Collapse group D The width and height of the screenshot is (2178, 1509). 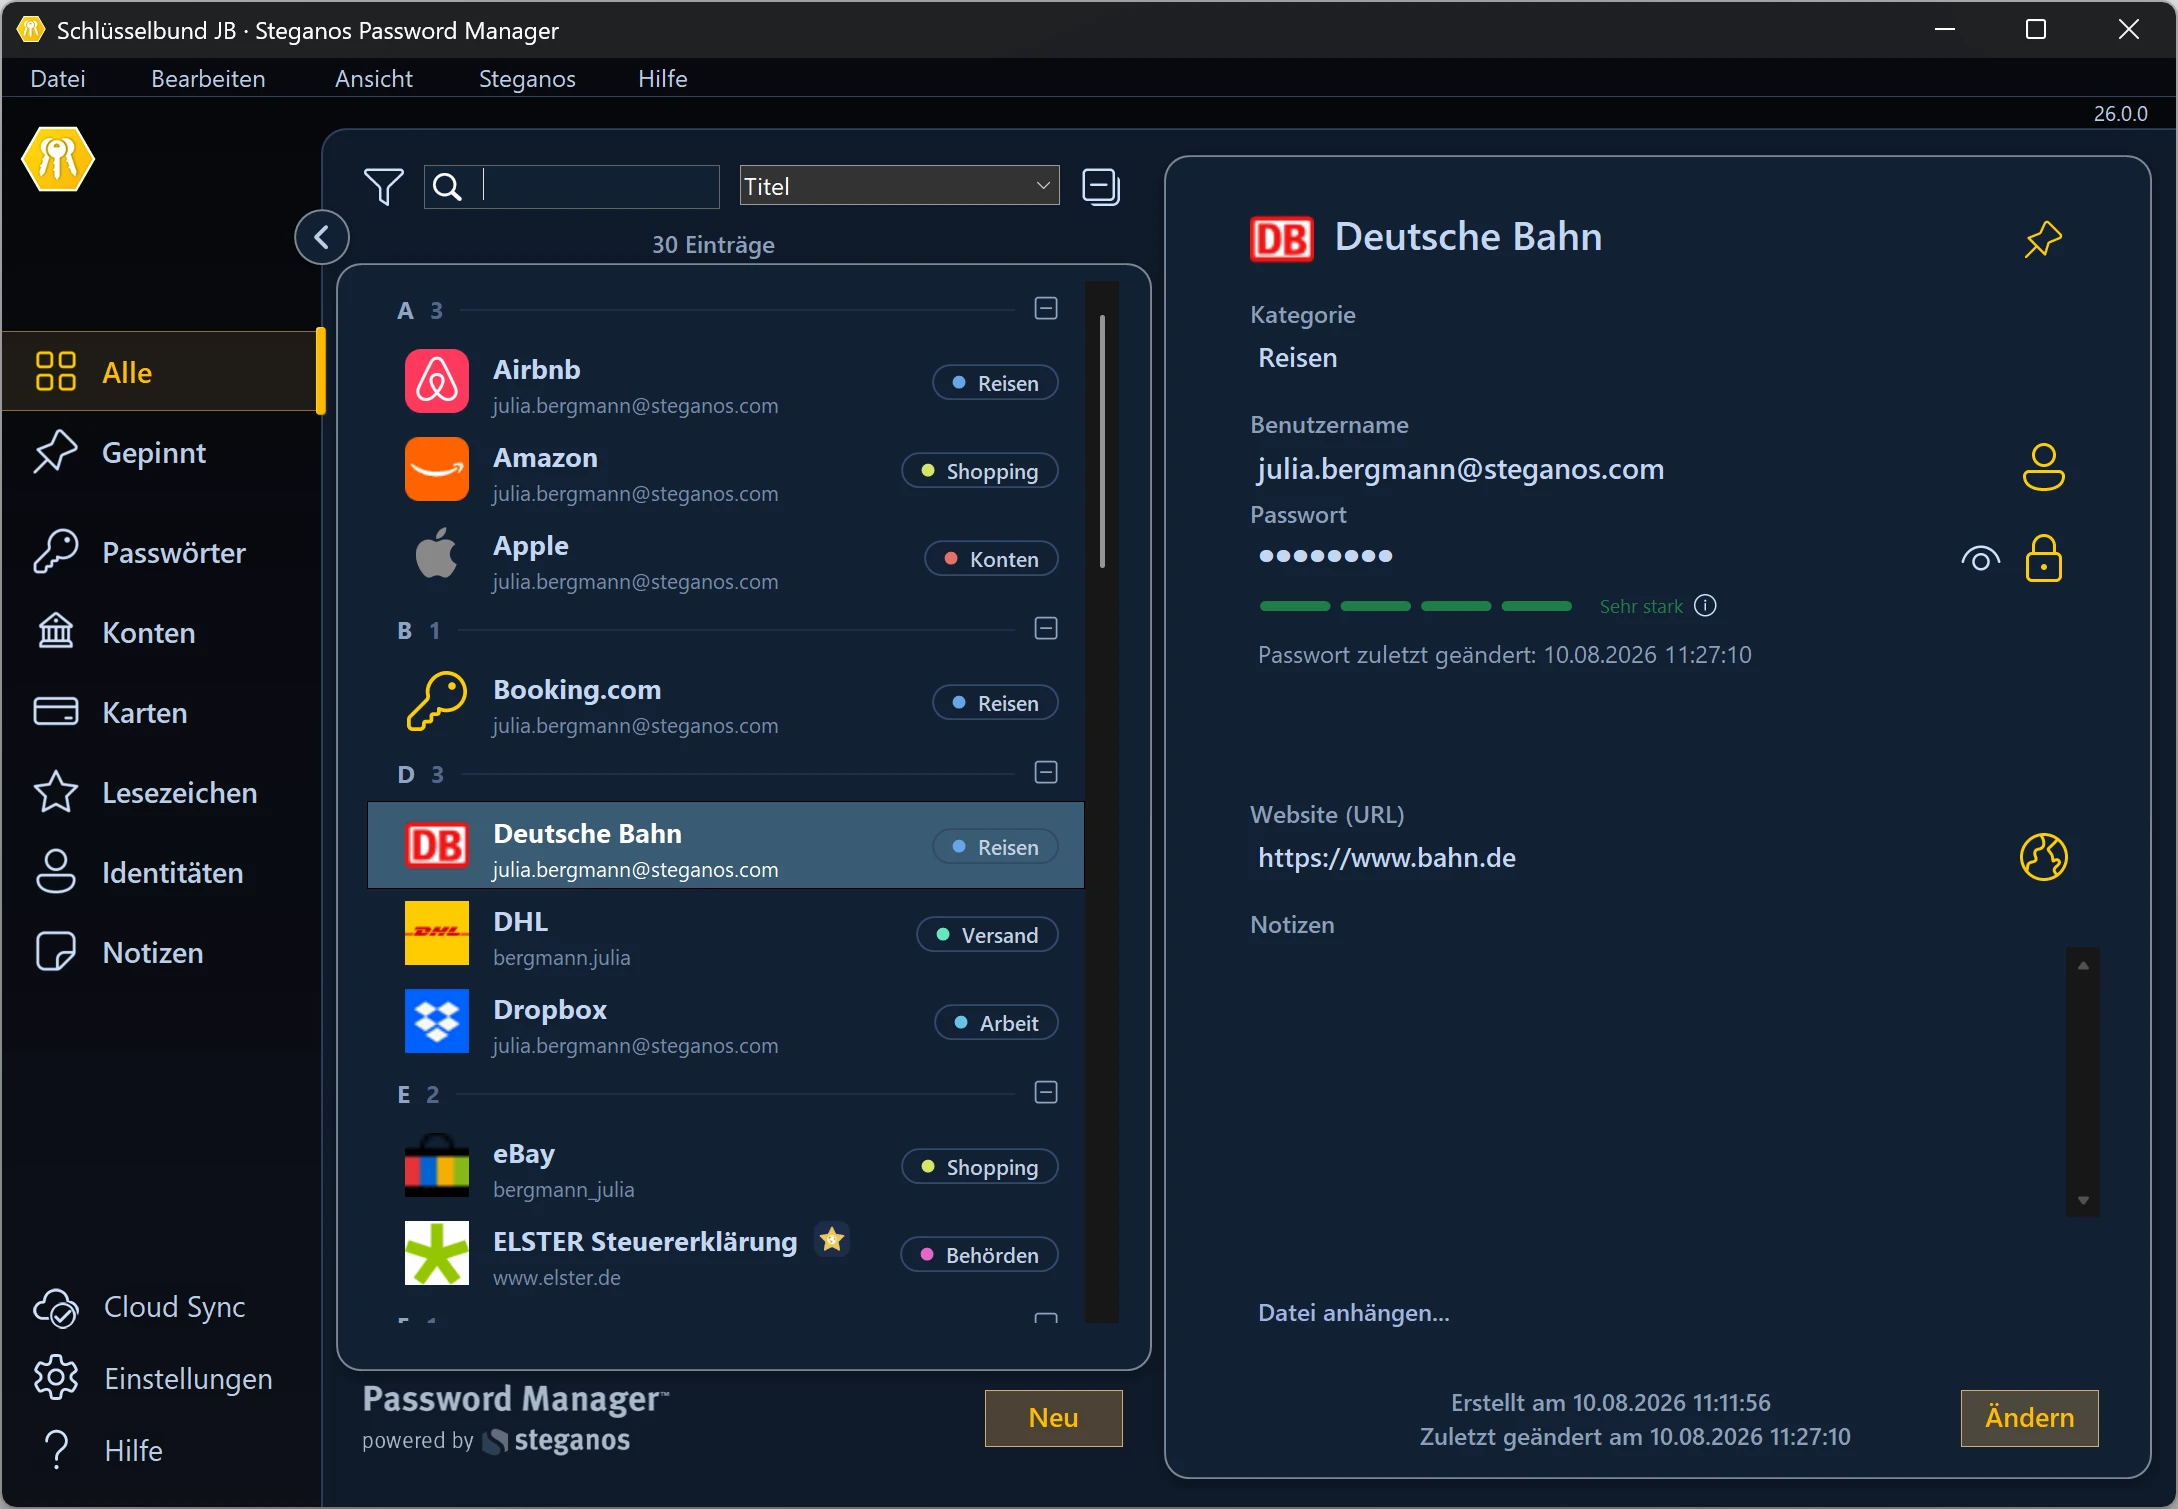(1046, 773)
